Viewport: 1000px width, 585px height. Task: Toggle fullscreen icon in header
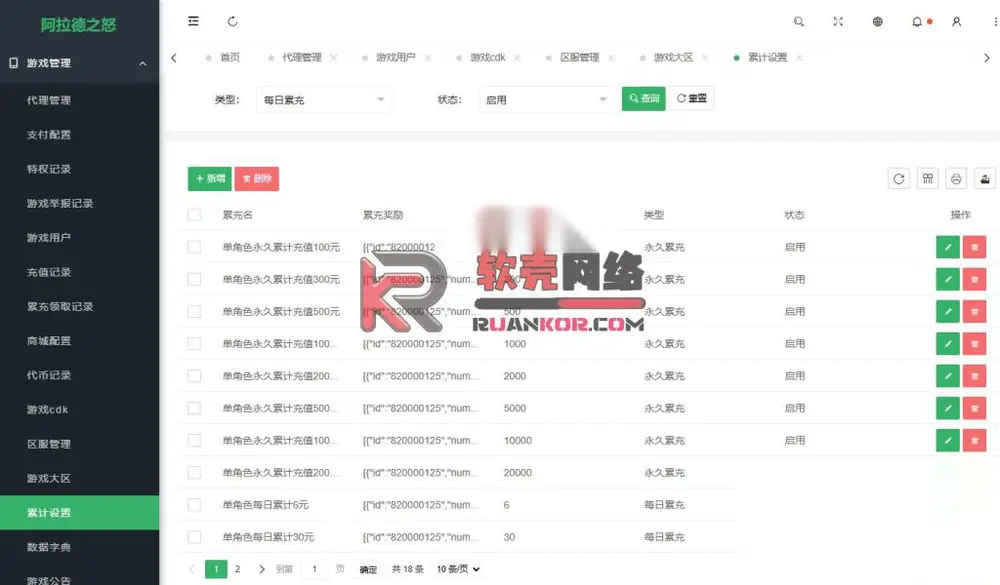tap(838, 21)
